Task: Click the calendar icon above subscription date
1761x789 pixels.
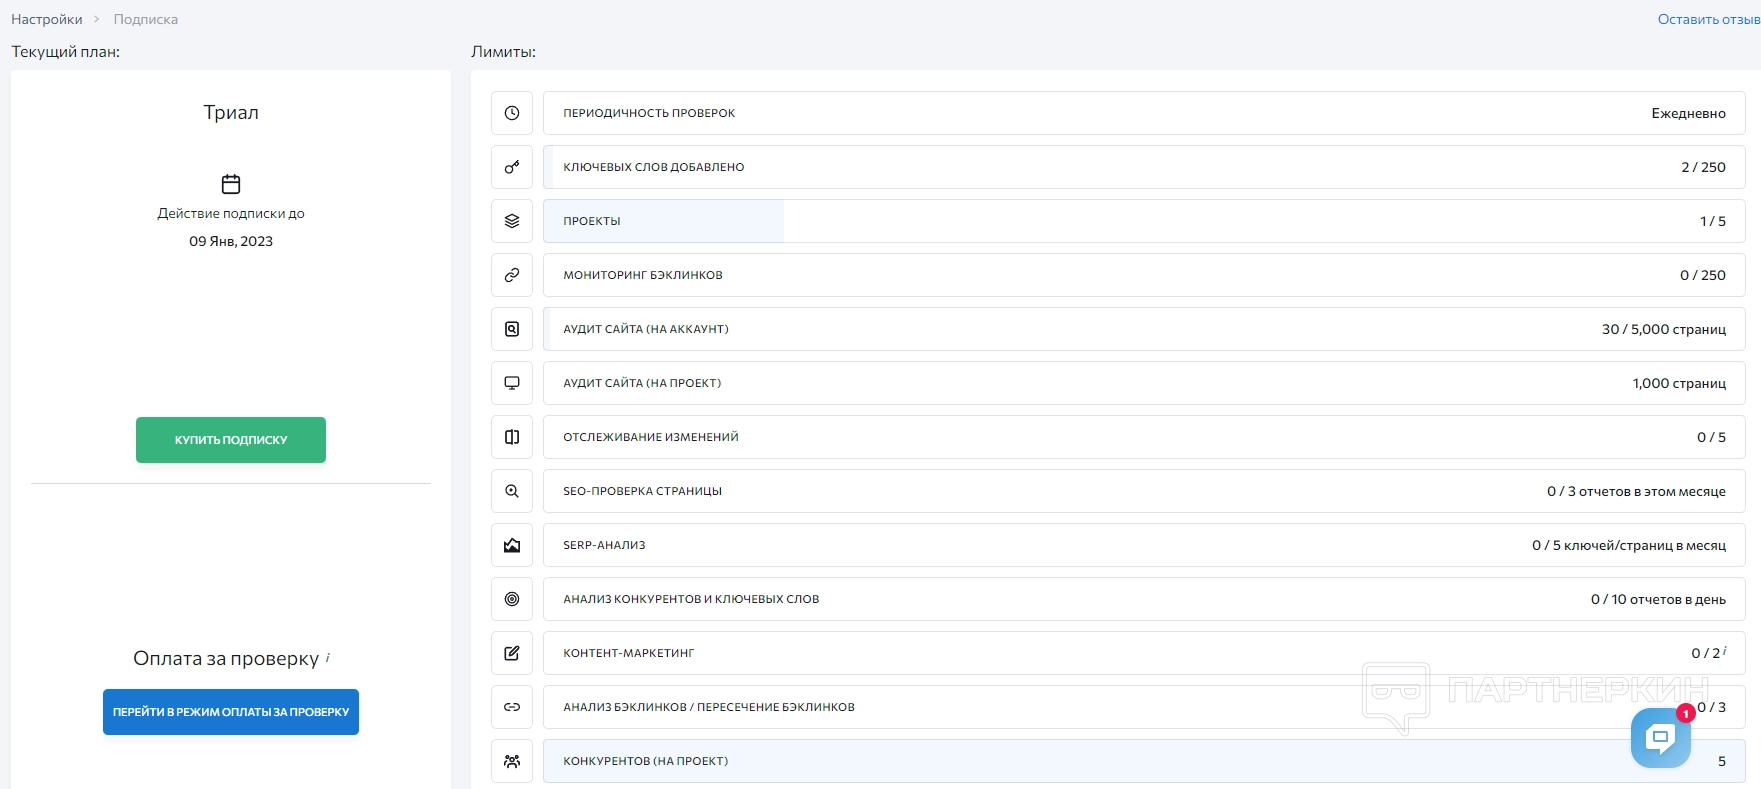Action: [231, 184]
